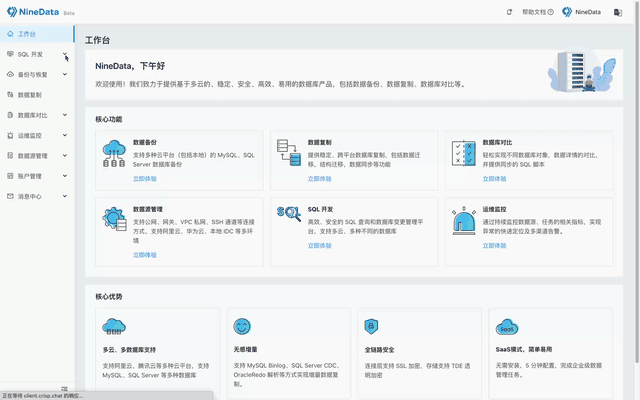Click the 数据备份 card title
Image resolution: width=640 pixels, height=400 pixels.
145,142
